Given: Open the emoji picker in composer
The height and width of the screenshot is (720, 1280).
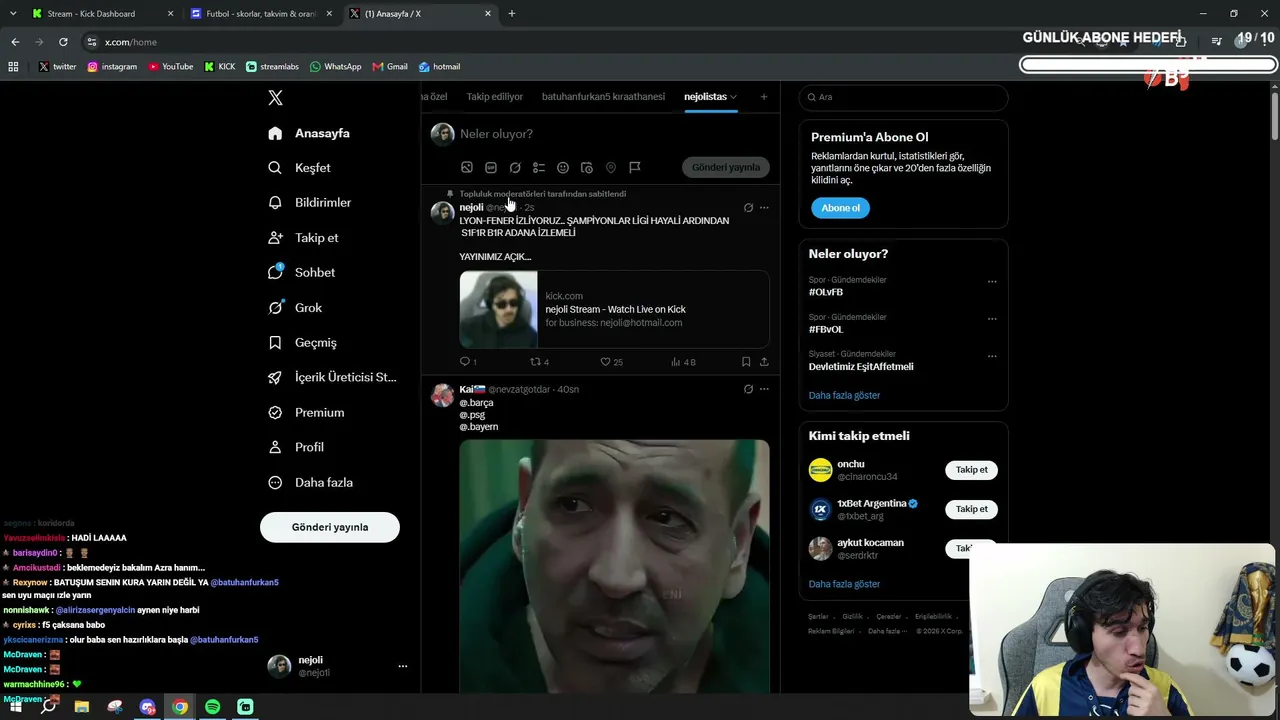Looking at the screenshot, I should [563, 168].
